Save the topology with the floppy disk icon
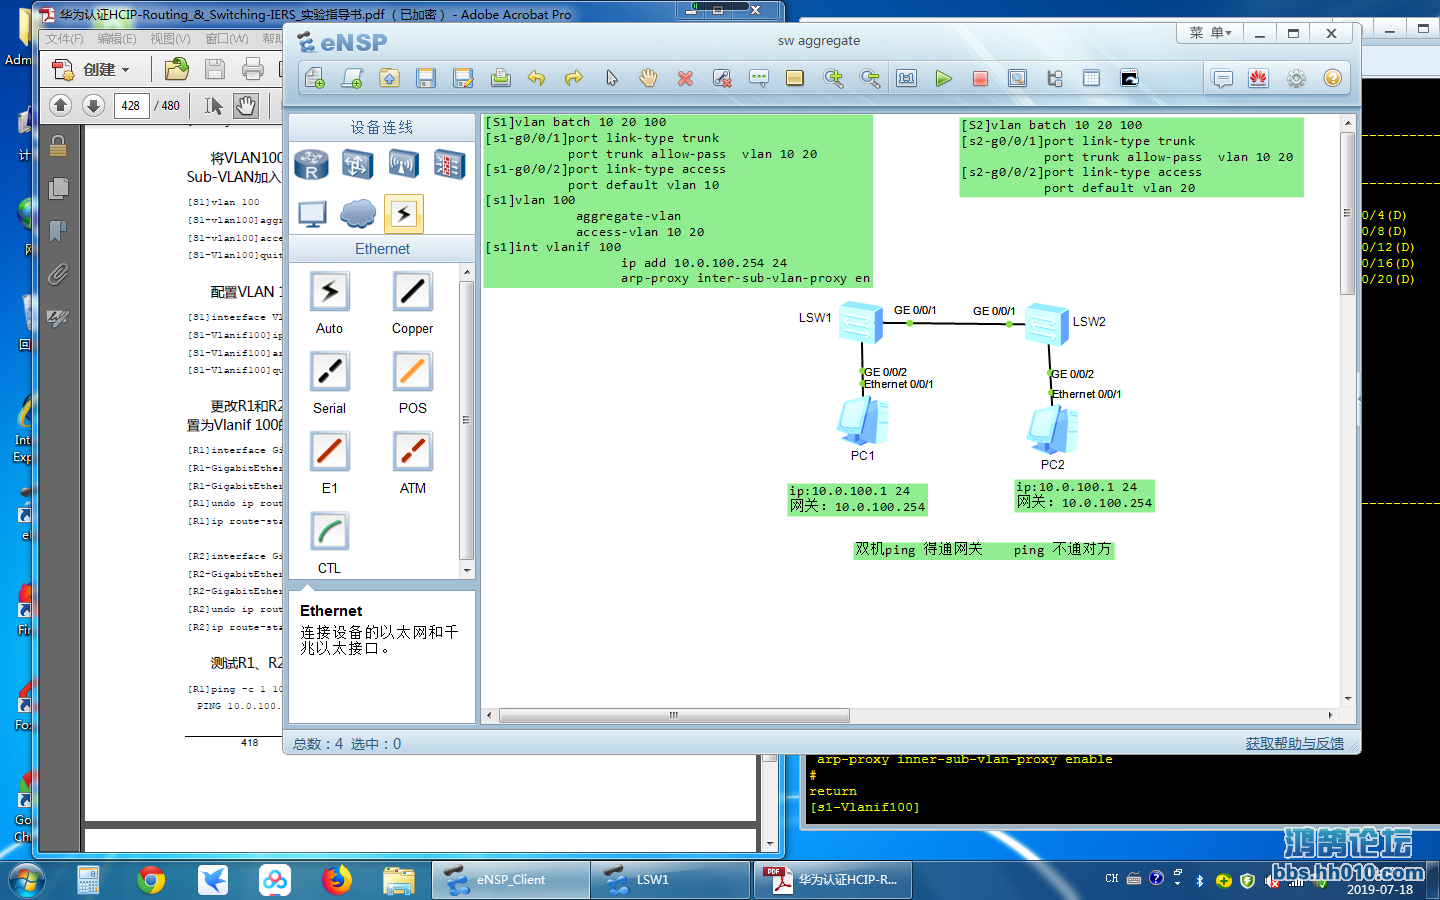 [x=426, y=78]
